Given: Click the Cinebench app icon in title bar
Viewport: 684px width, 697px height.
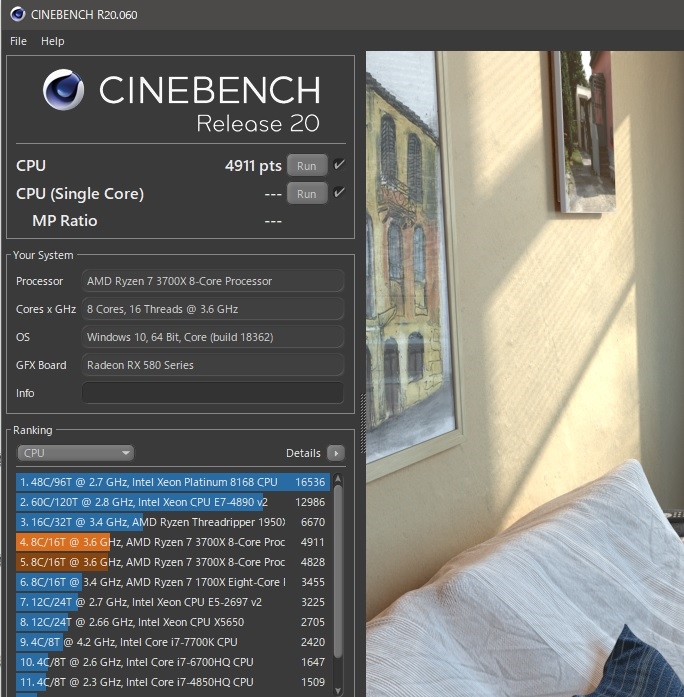Looking at the screenshot, I should coord(17,14).
